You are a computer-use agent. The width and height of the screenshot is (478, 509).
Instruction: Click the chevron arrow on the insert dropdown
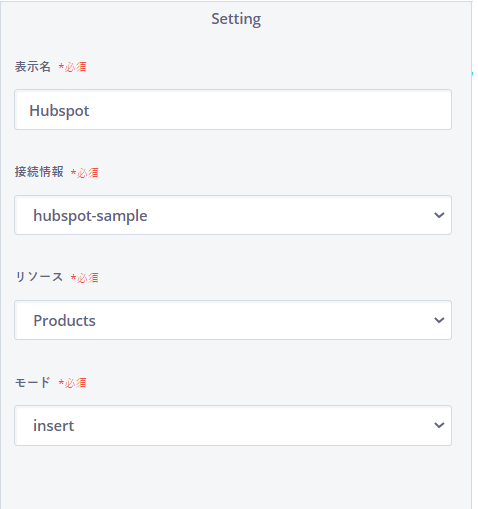439,425
